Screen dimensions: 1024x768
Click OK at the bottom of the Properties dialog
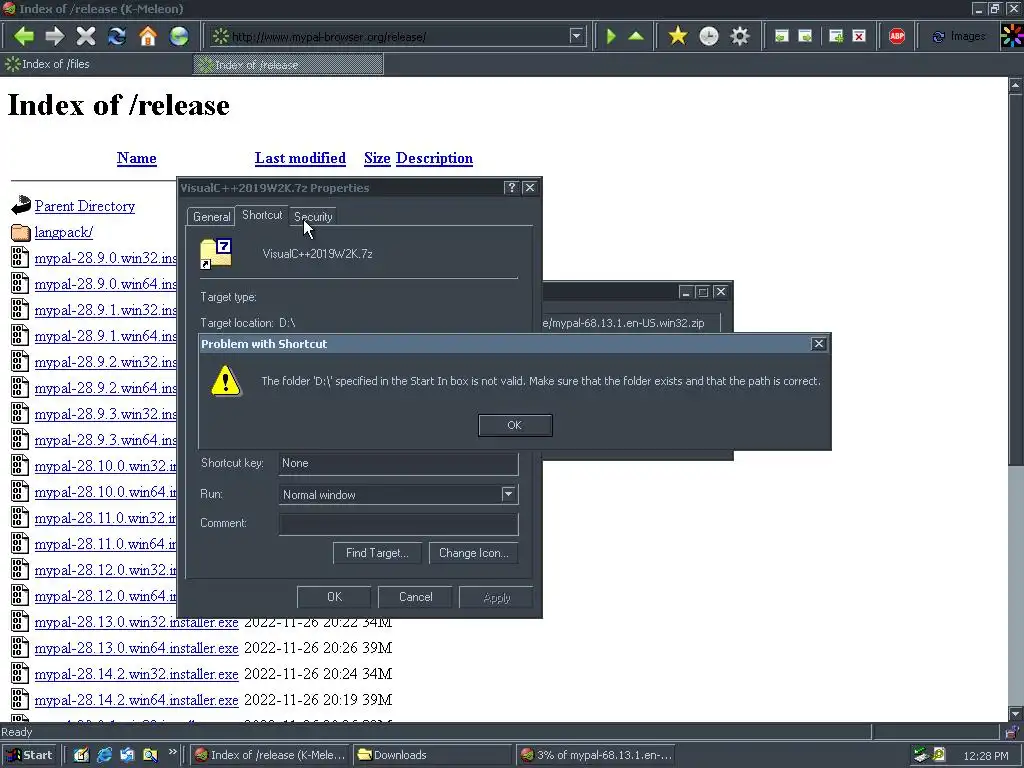[x=334, y=597]
